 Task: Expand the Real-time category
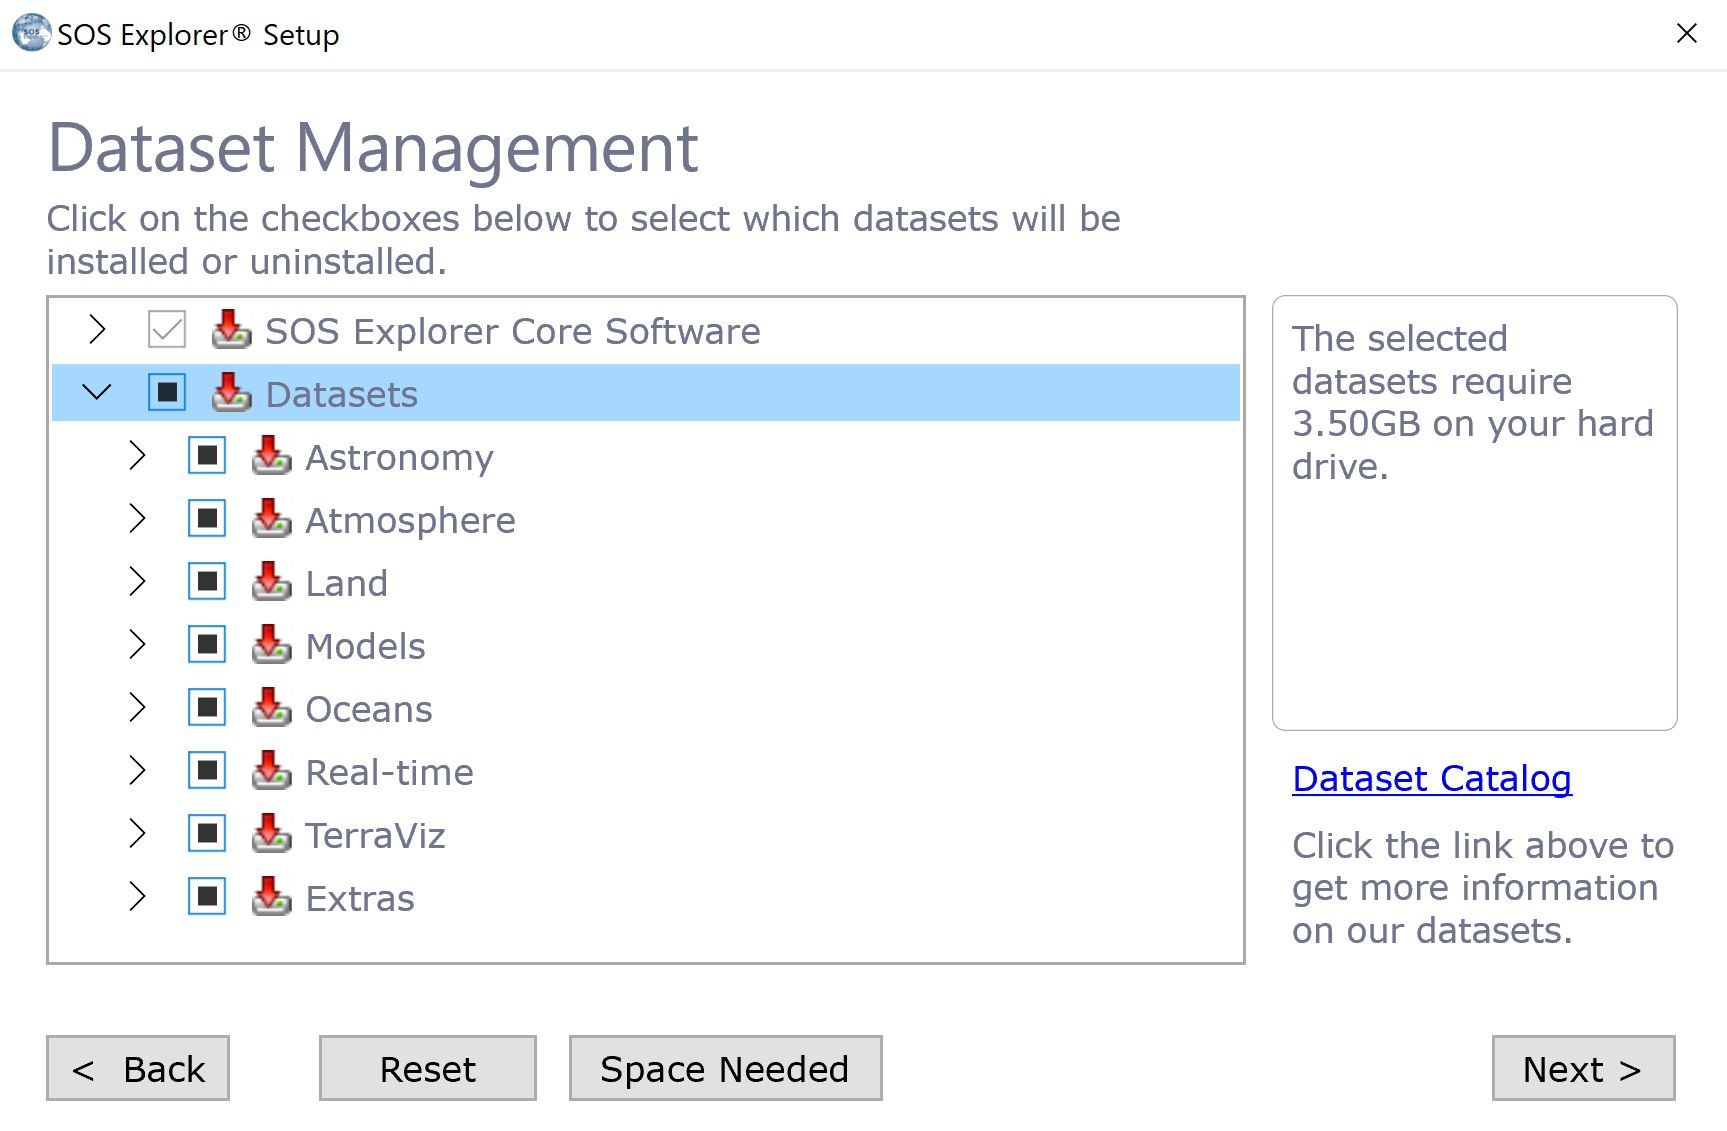137,770
